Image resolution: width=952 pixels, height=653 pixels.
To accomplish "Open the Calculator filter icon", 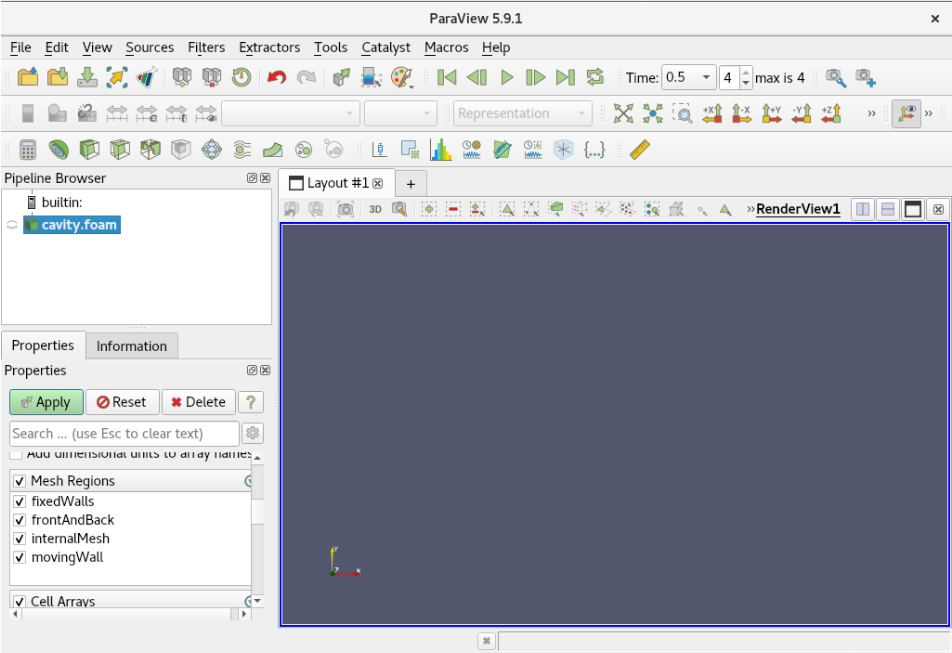I will [x=28, y=149].
